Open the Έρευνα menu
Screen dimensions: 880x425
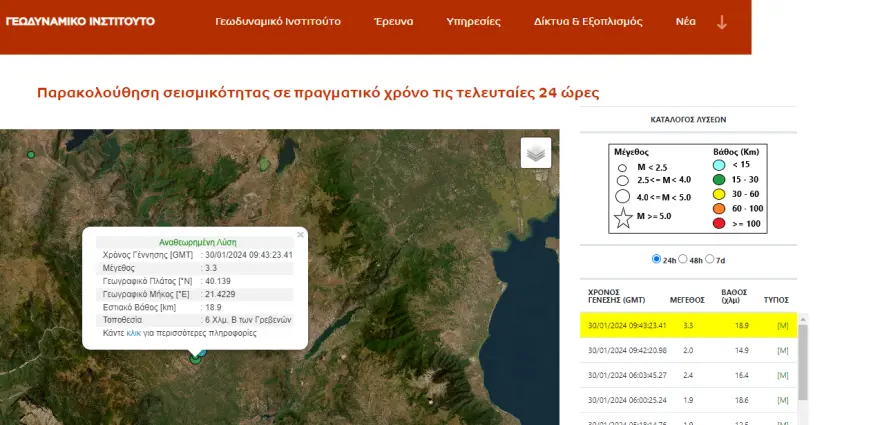click(x=393, y=21)
